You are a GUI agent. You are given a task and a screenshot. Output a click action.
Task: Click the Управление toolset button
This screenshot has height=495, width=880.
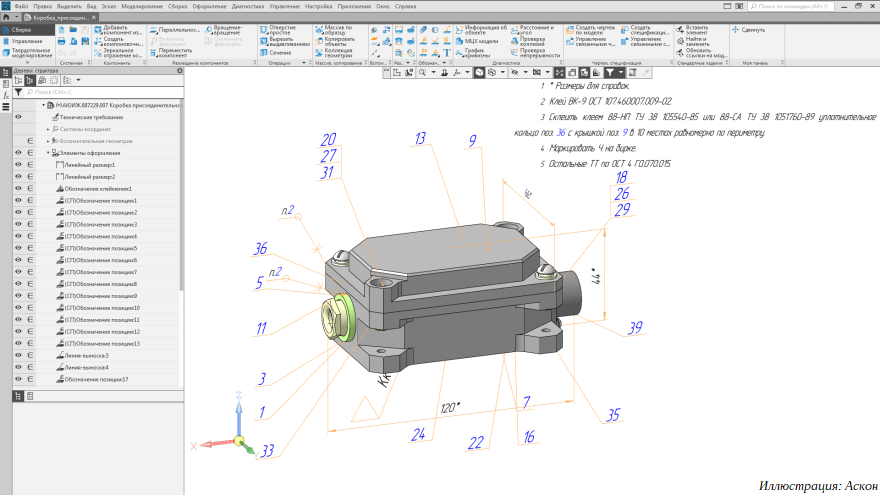coord(27,41)
